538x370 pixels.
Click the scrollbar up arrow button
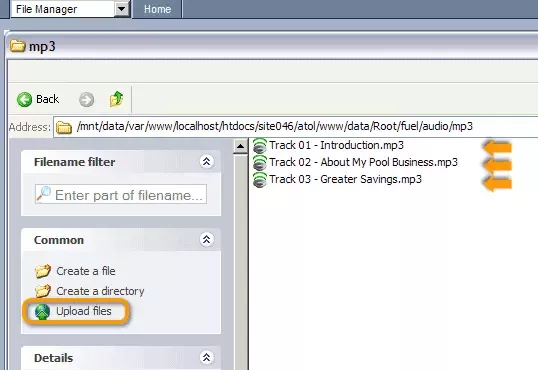click(x=241, y=147)
